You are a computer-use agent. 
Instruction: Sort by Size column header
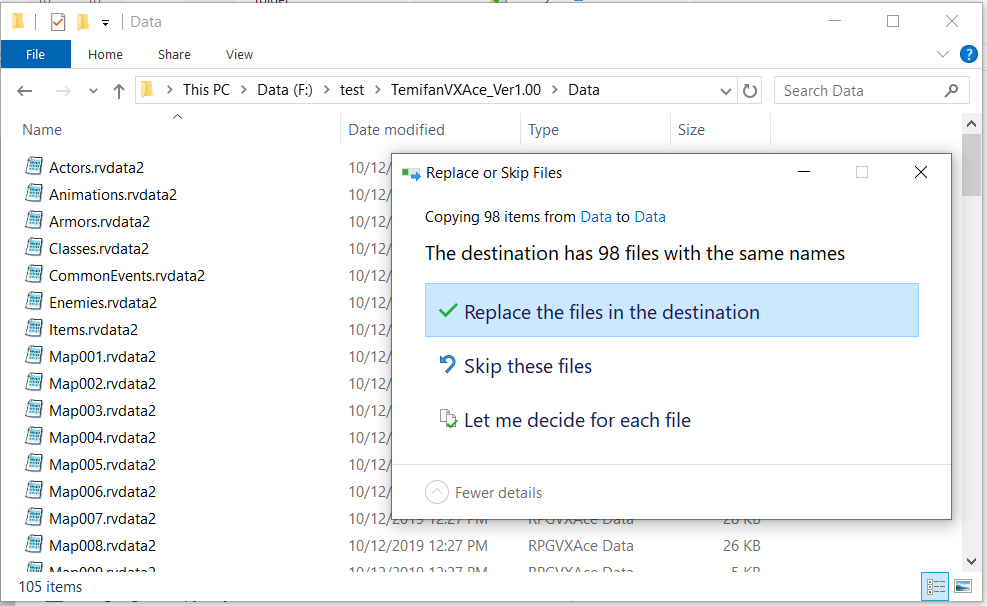tap(691, 130)
